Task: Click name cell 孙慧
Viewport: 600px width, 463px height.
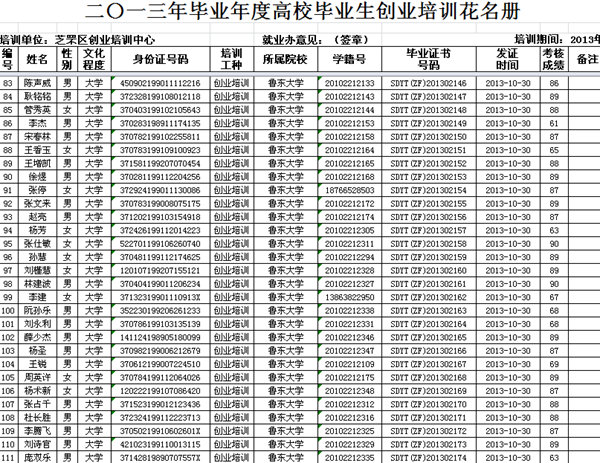Action: pos(38,257)
